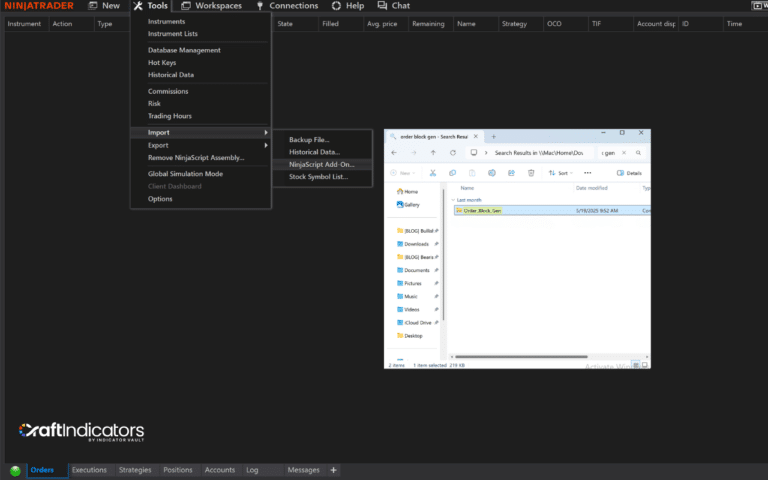Switch to the Executions tab
This screenshot has height=480, width=768.
89,470
